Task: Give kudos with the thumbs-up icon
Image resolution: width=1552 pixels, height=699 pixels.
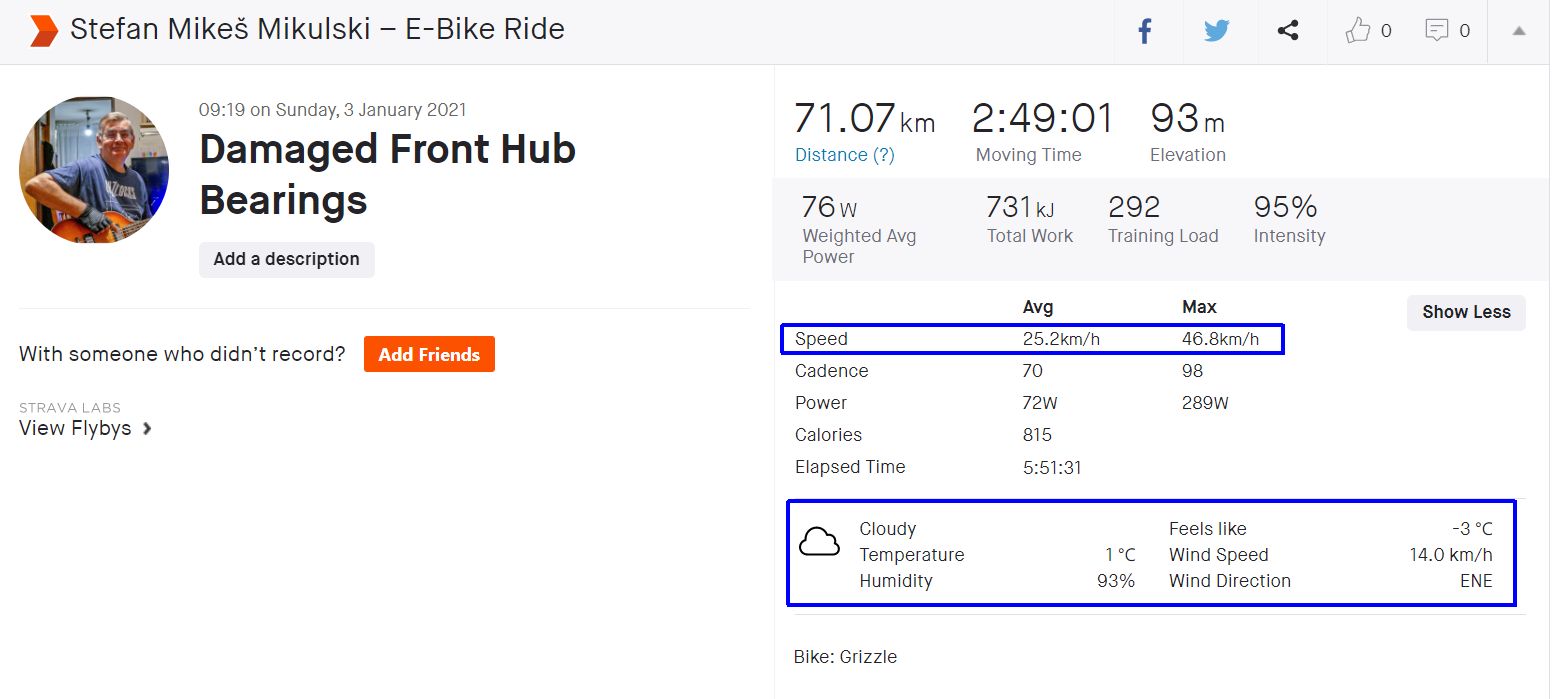Action: 1357,31
